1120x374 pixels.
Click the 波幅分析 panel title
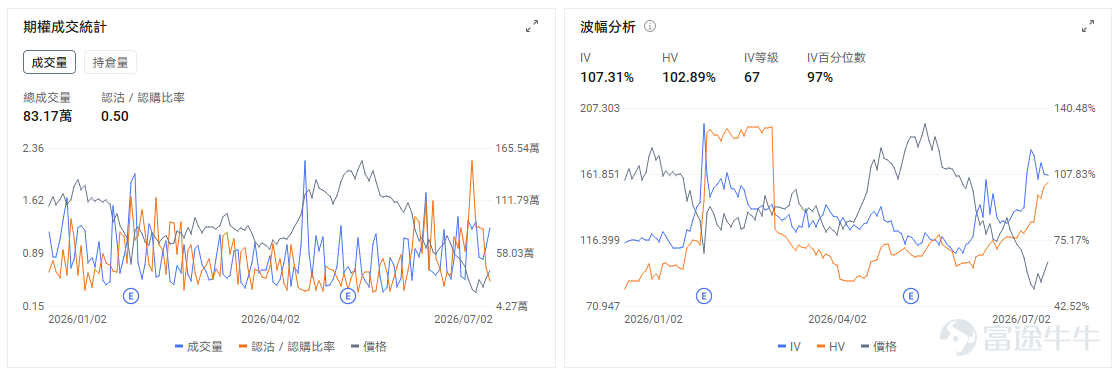click(x=608, y=27)
